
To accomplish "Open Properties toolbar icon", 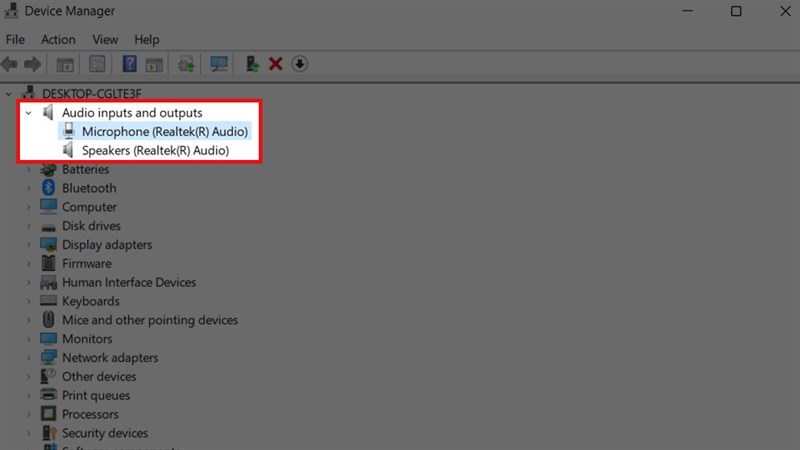I will point(97,64).
